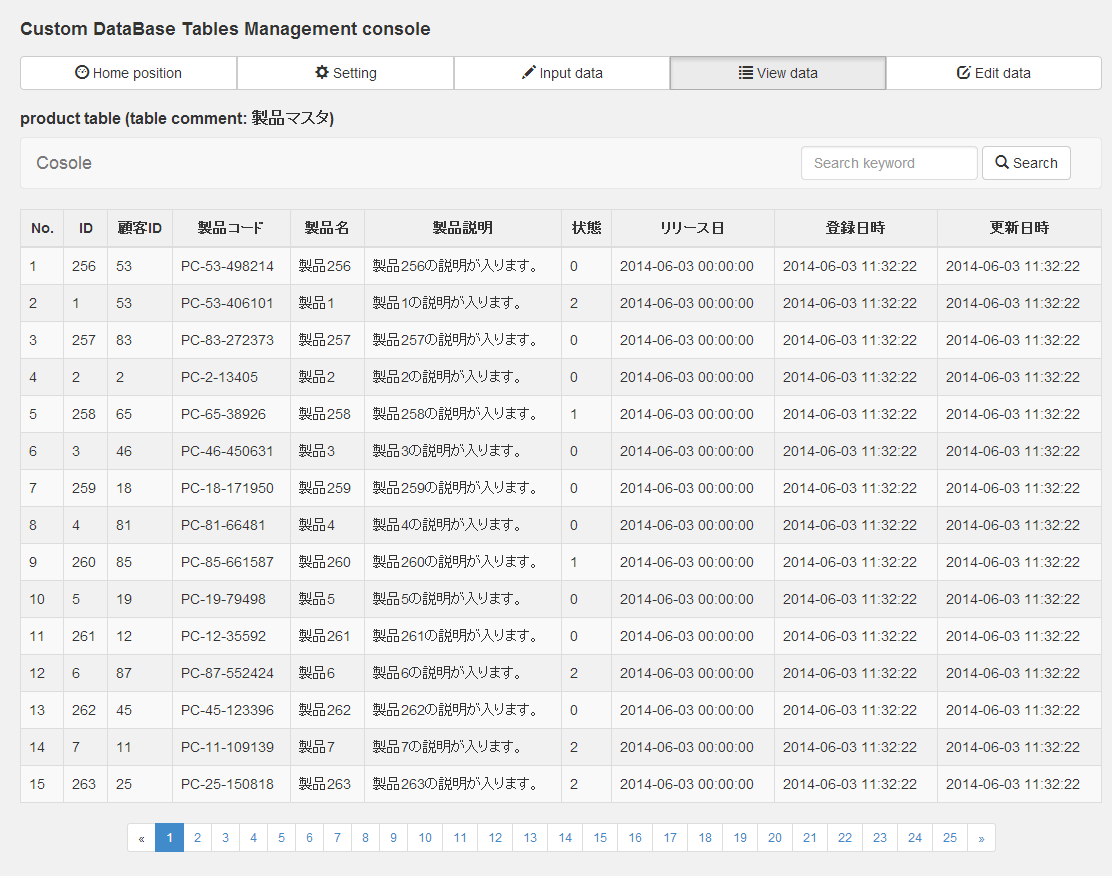
Task: Click the edit icon on the Edit data tab
Action: click(963, 72)
